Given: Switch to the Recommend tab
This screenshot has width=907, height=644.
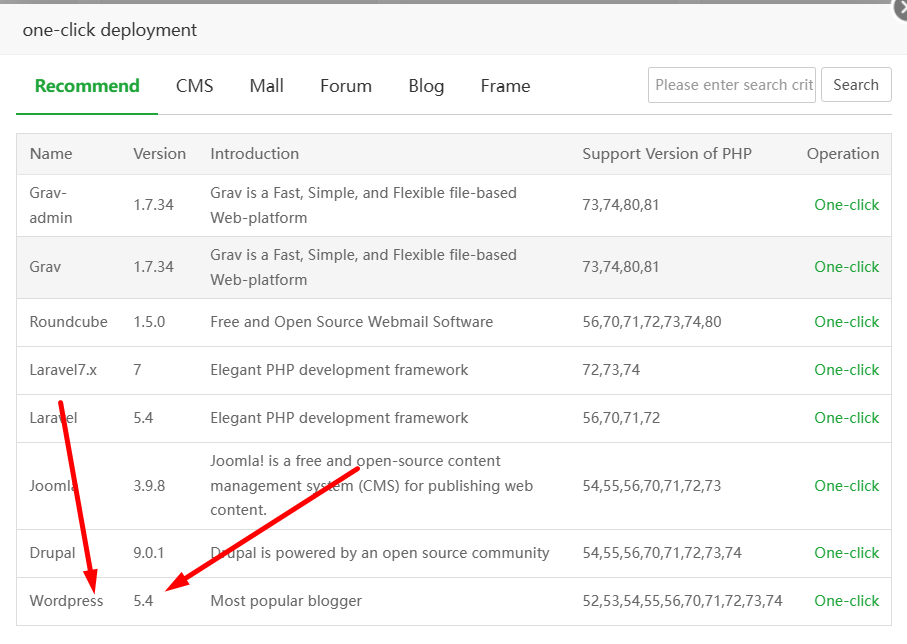Looking at the screenshot, I should coord(87,86).
